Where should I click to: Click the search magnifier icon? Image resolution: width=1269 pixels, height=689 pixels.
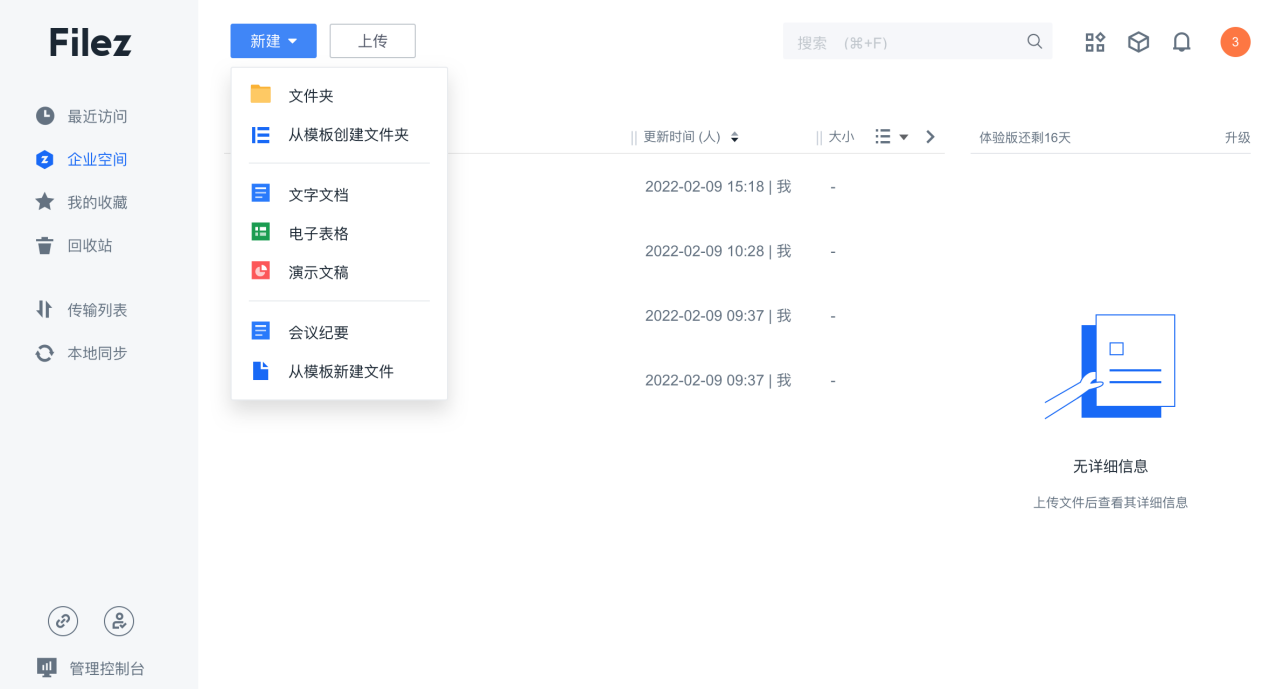tap(1035, 42)
